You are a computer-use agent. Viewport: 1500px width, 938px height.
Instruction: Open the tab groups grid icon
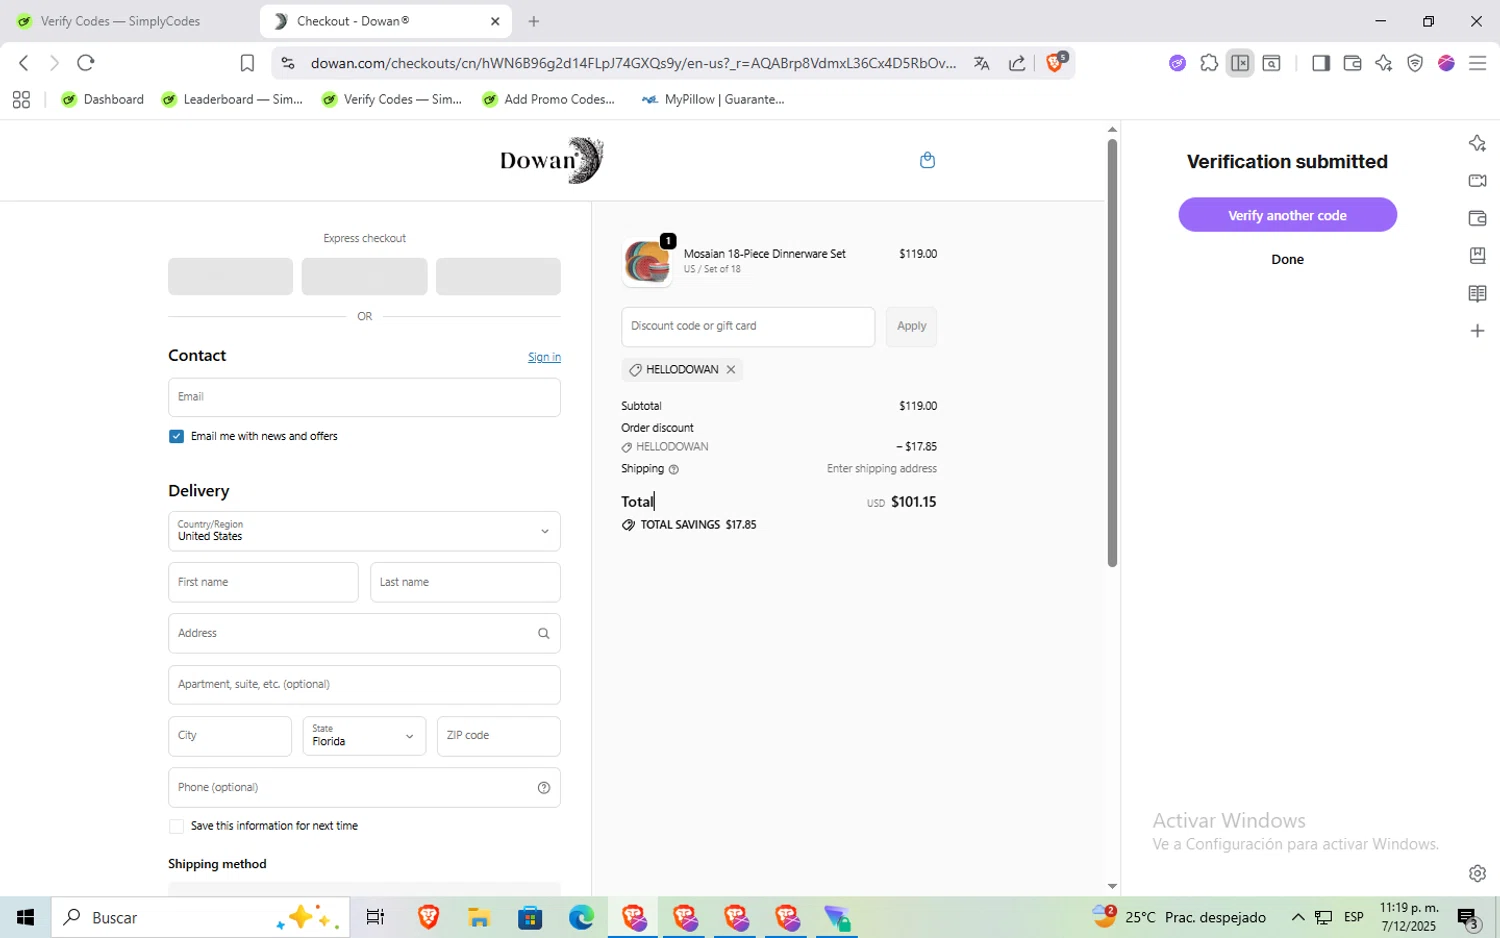[21, 100]
